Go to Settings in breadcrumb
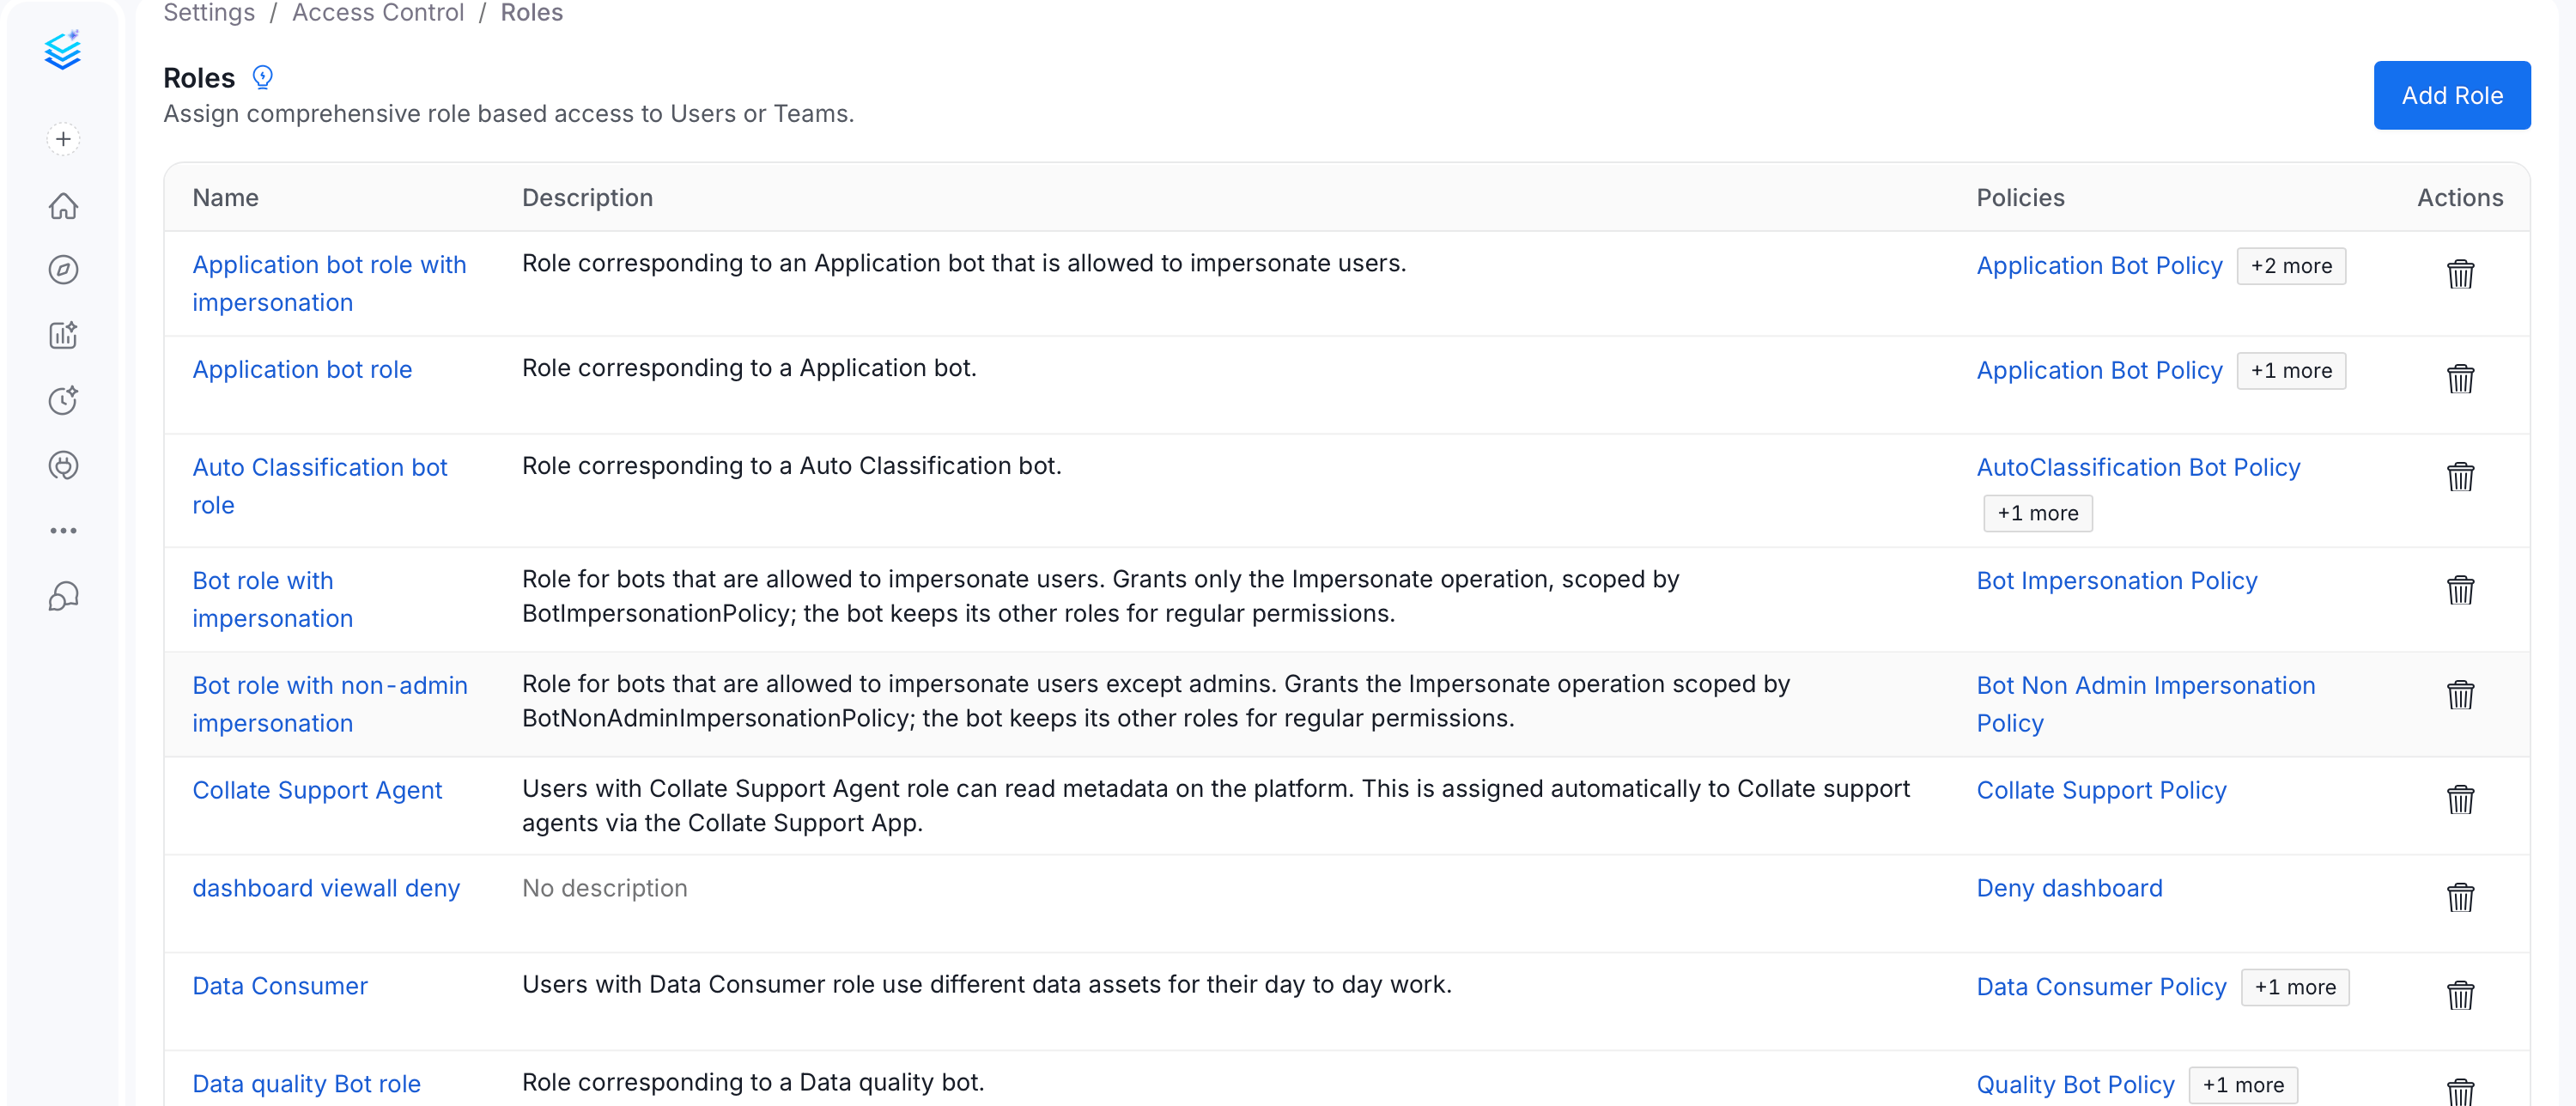The width and height of the screenshot is (2576, 1106). (209, 13)
